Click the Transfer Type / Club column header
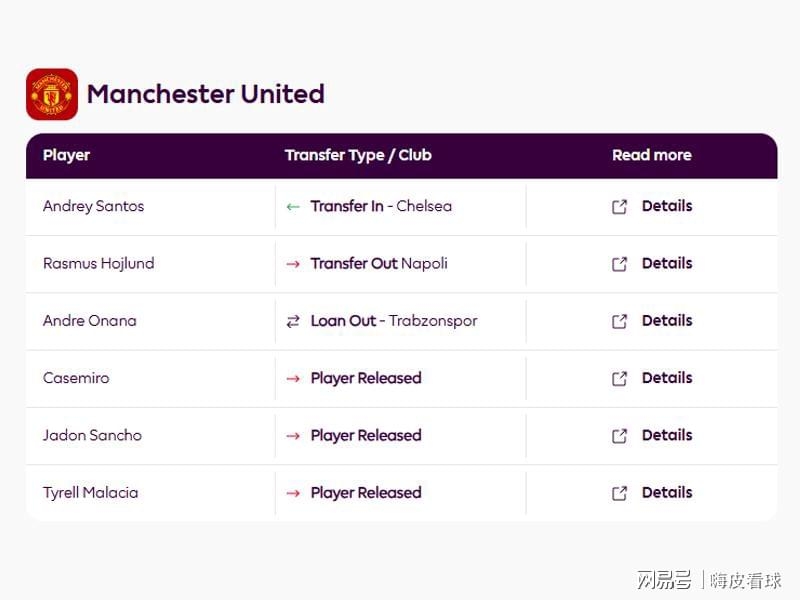 coord(358,155)
